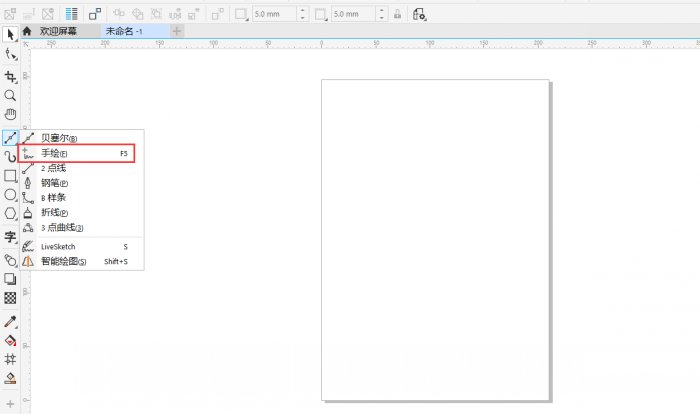Select the Rectangle tool
Screen dimensions: 700x414
pos(10,176)
